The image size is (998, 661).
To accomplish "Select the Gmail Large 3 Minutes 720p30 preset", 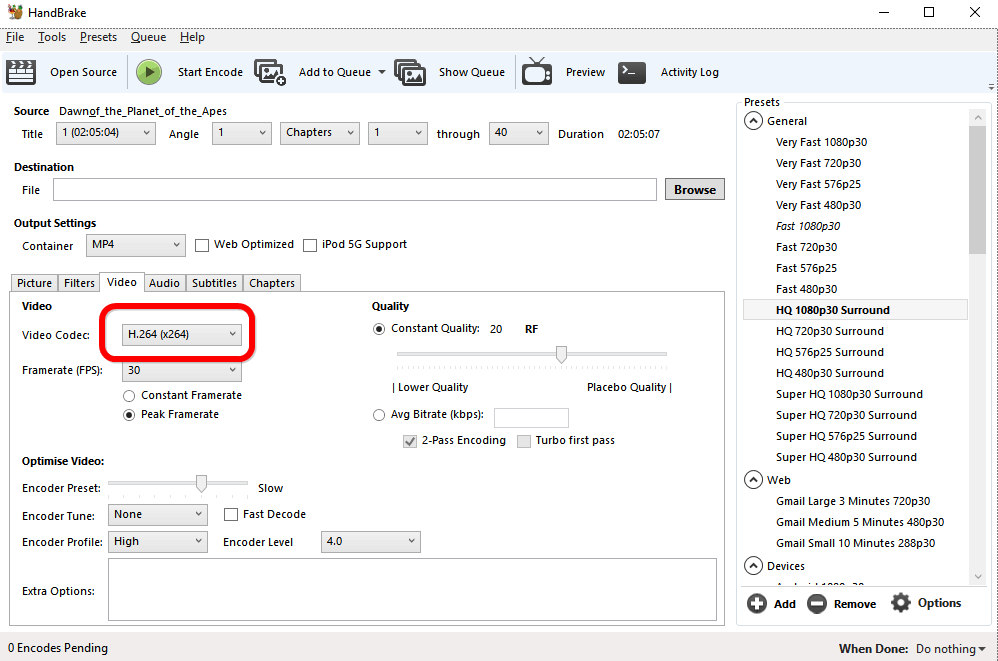I will pos(853,501).
